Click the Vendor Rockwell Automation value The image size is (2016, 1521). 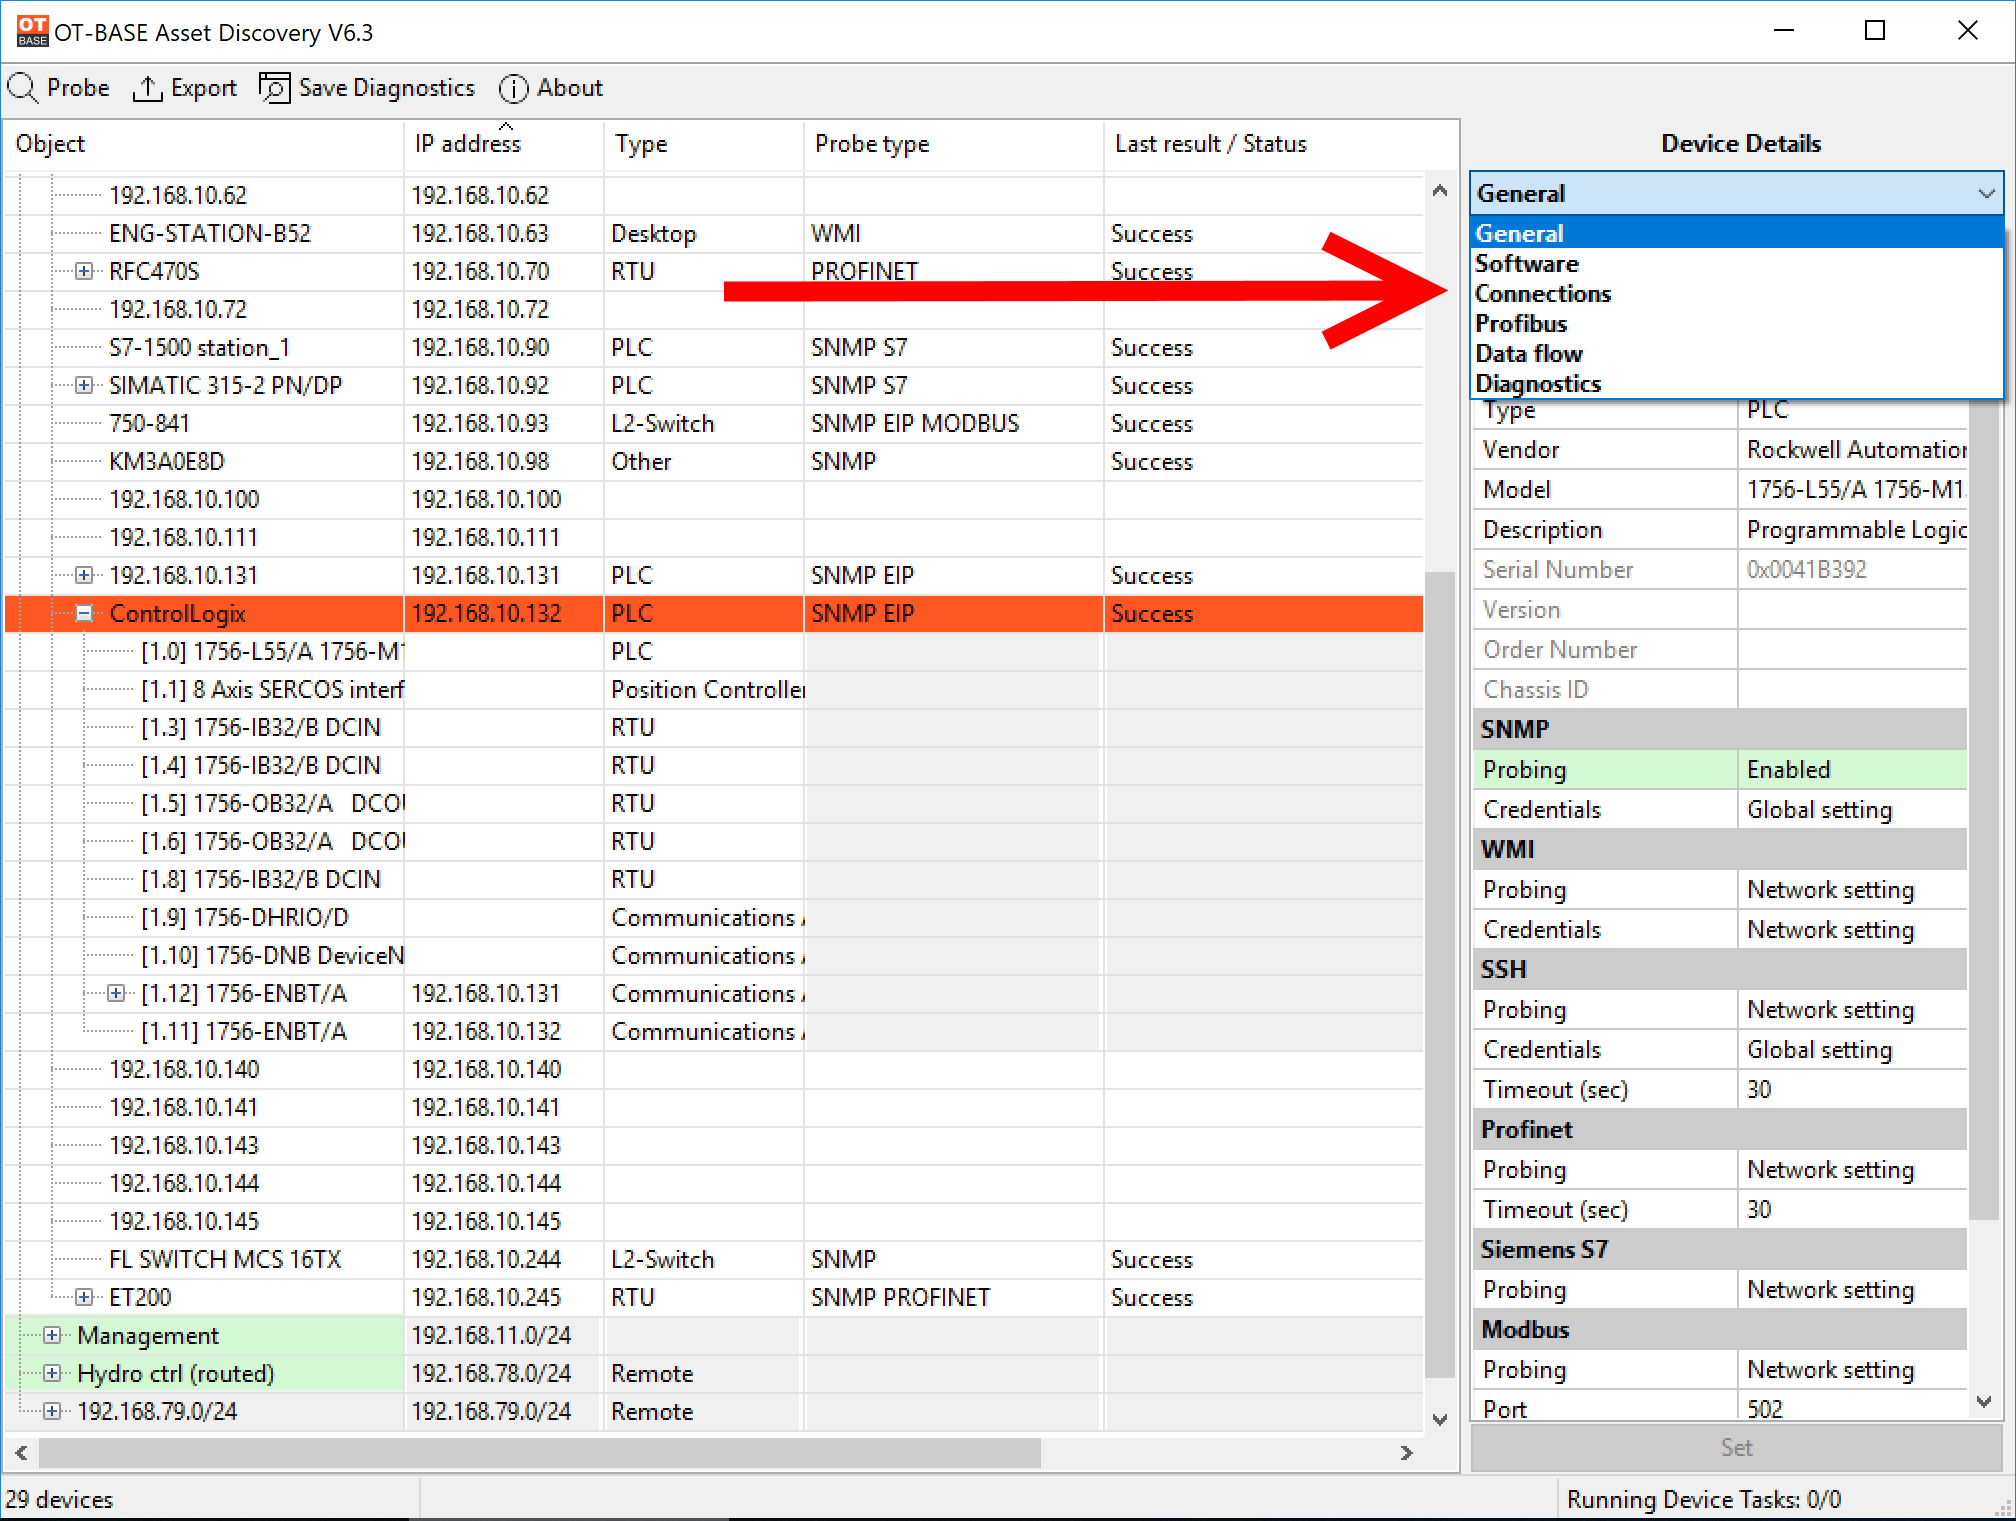(x=1852, y=449)
